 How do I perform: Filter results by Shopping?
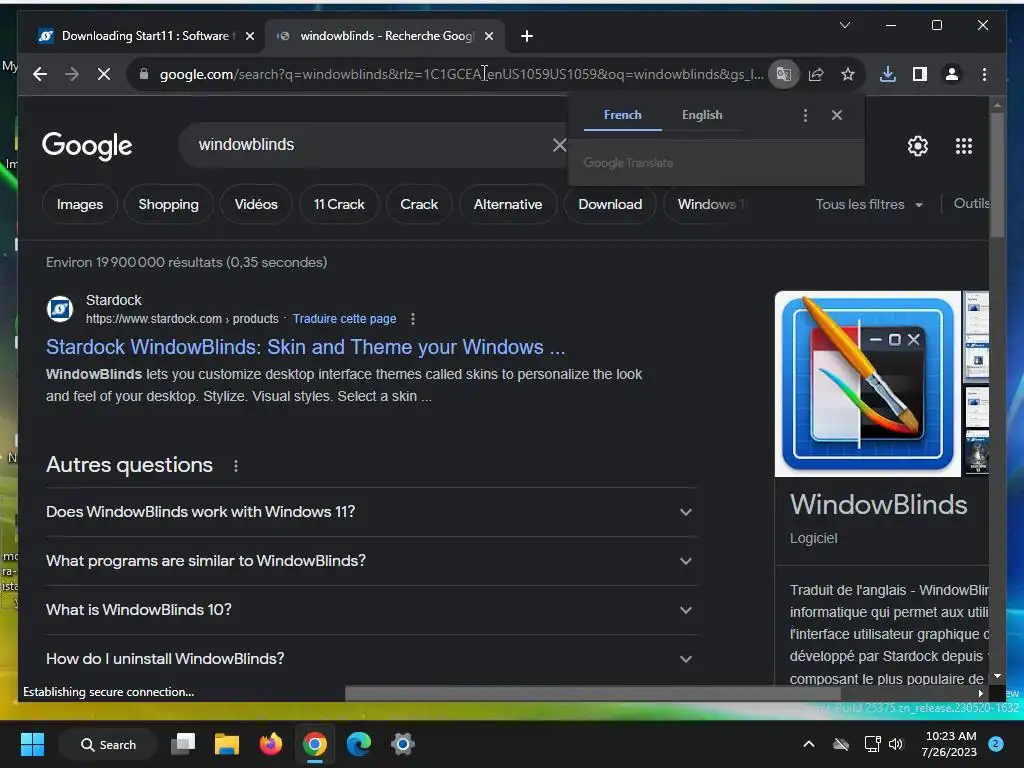(x=168, y=204)
